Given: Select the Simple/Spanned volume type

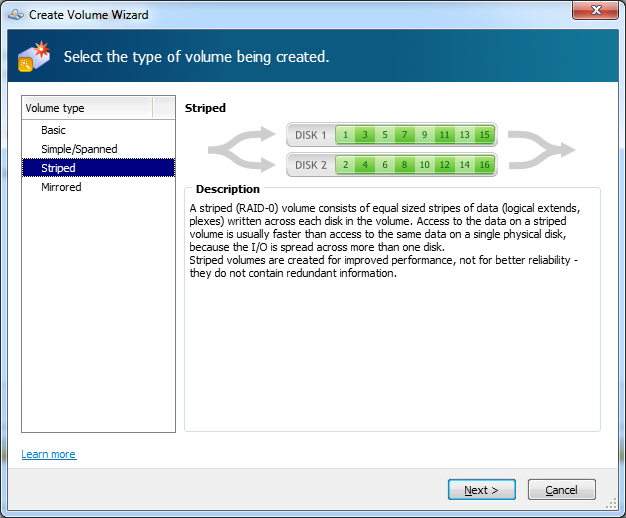Looking at the screenshot, I should 98,149.
